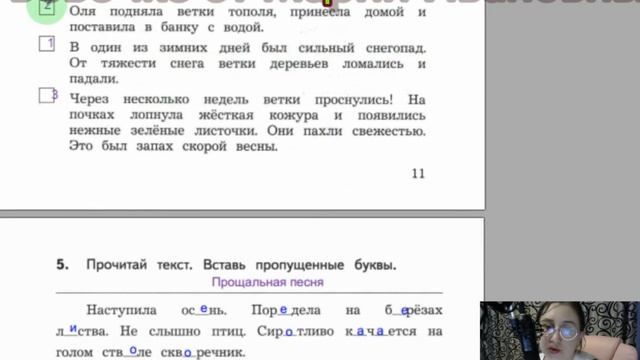This screenshot has width=640, height=360.
Task: Click the text "поставила в банку с водой."
Action: (x=167, y=27)
